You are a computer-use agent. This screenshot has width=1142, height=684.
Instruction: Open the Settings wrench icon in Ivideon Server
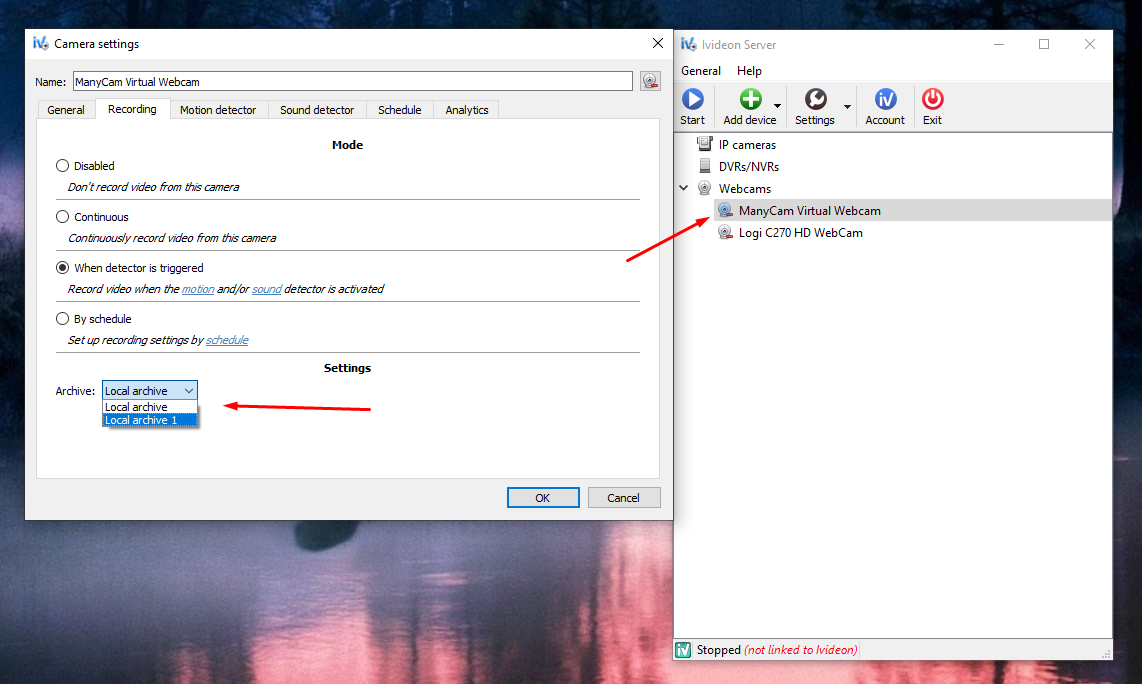click(x=815, y=99)
